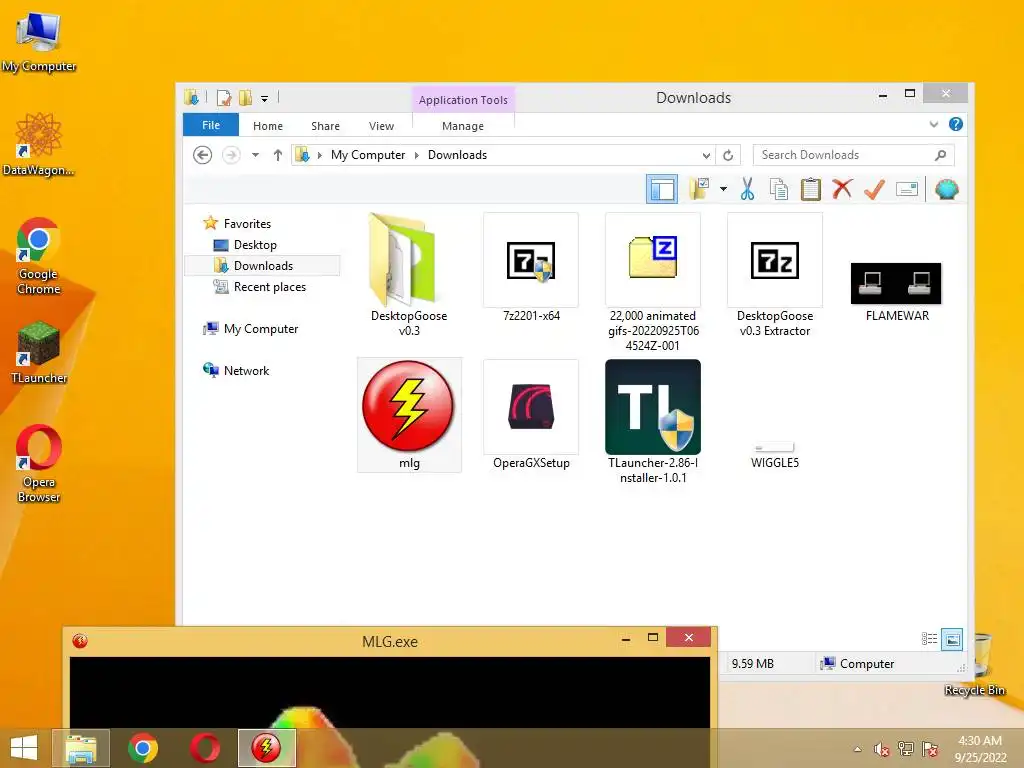Switch to the Home ribbon tab
Viewport: 1024px width, 768px height.
coord(268,125)
